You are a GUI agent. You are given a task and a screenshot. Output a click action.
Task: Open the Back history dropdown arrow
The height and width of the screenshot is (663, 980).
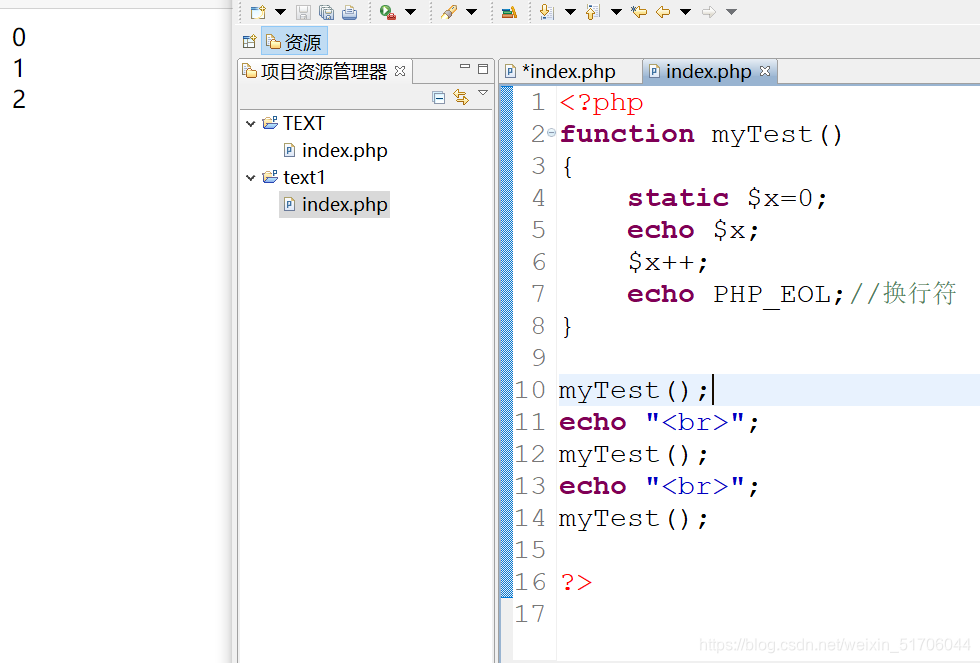point(686,12)
